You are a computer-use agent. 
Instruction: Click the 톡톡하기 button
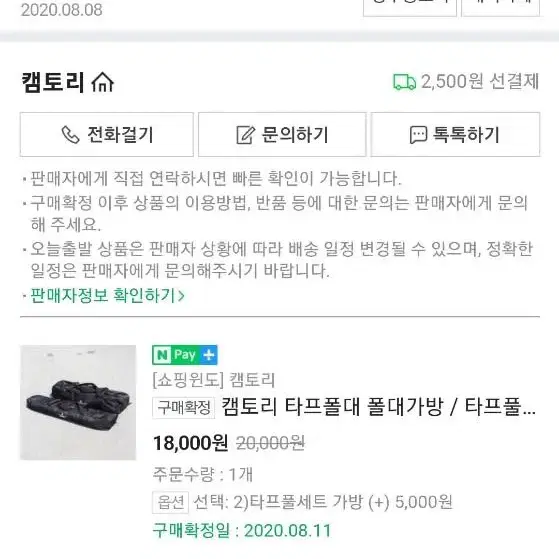point(455,134)
